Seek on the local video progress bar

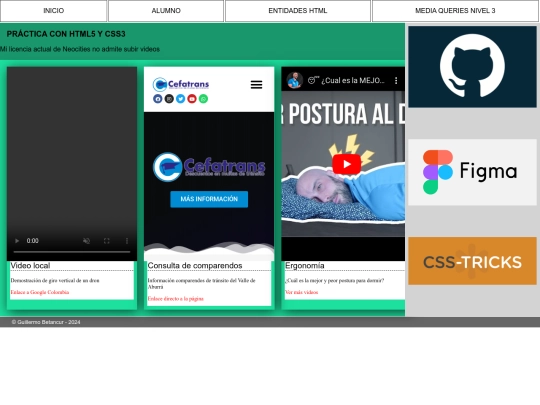(x=72, y=252)
